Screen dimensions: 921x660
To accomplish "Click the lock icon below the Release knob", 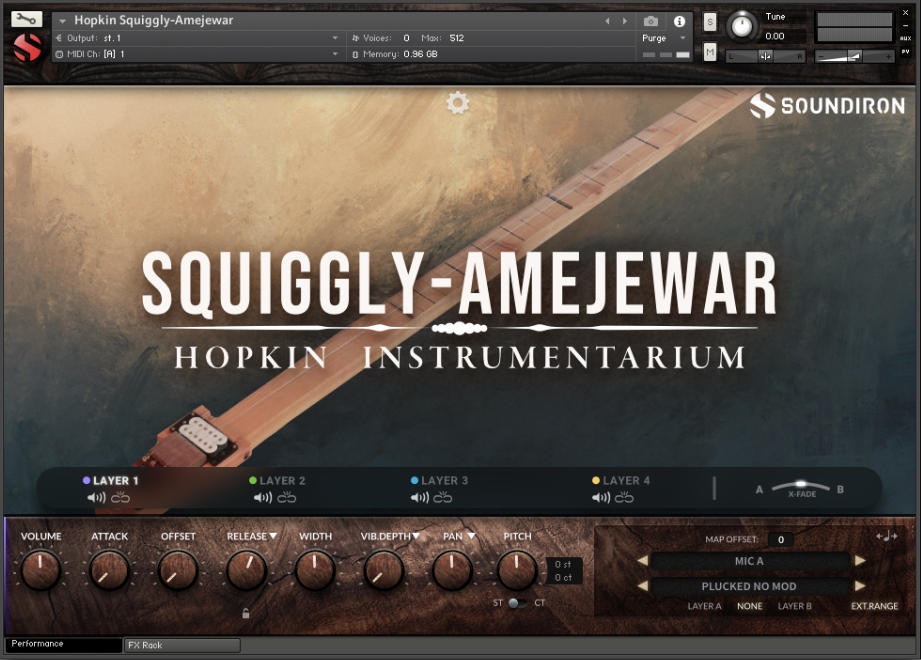I will 245,615.
